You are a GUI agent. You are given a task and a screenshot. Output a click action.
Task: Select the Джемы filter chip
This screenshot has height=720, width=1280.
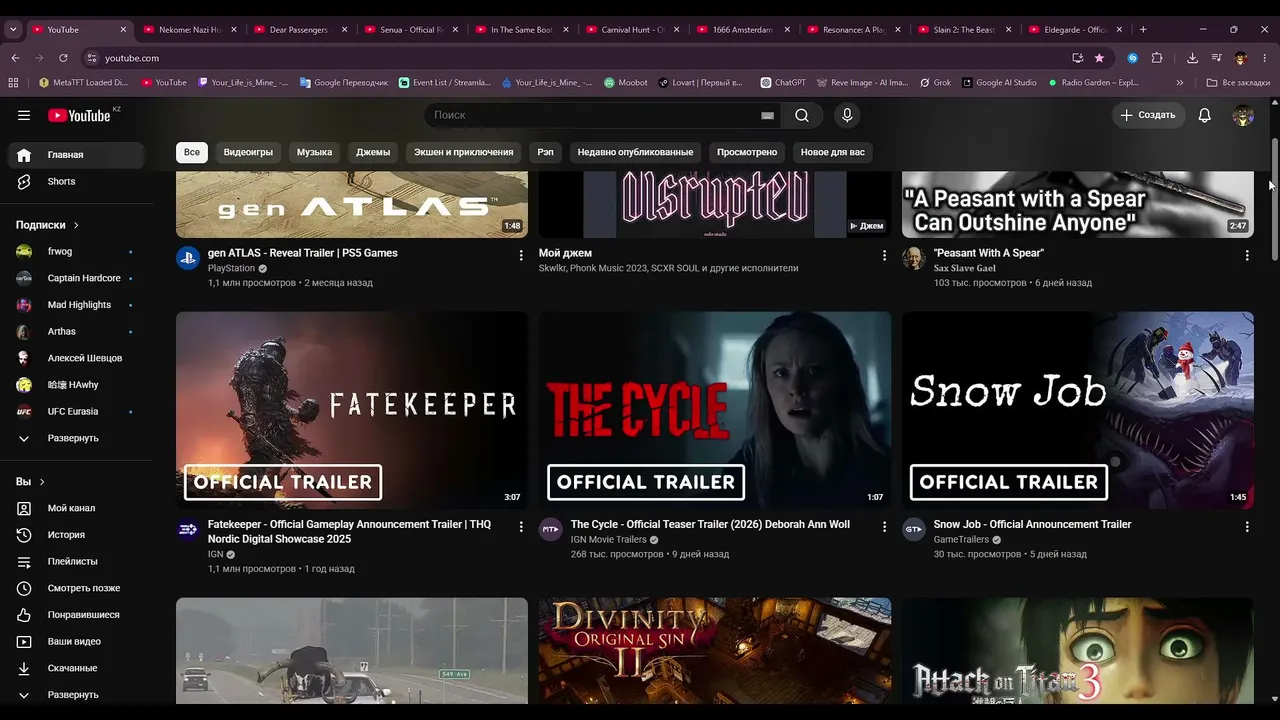point(373,152)
